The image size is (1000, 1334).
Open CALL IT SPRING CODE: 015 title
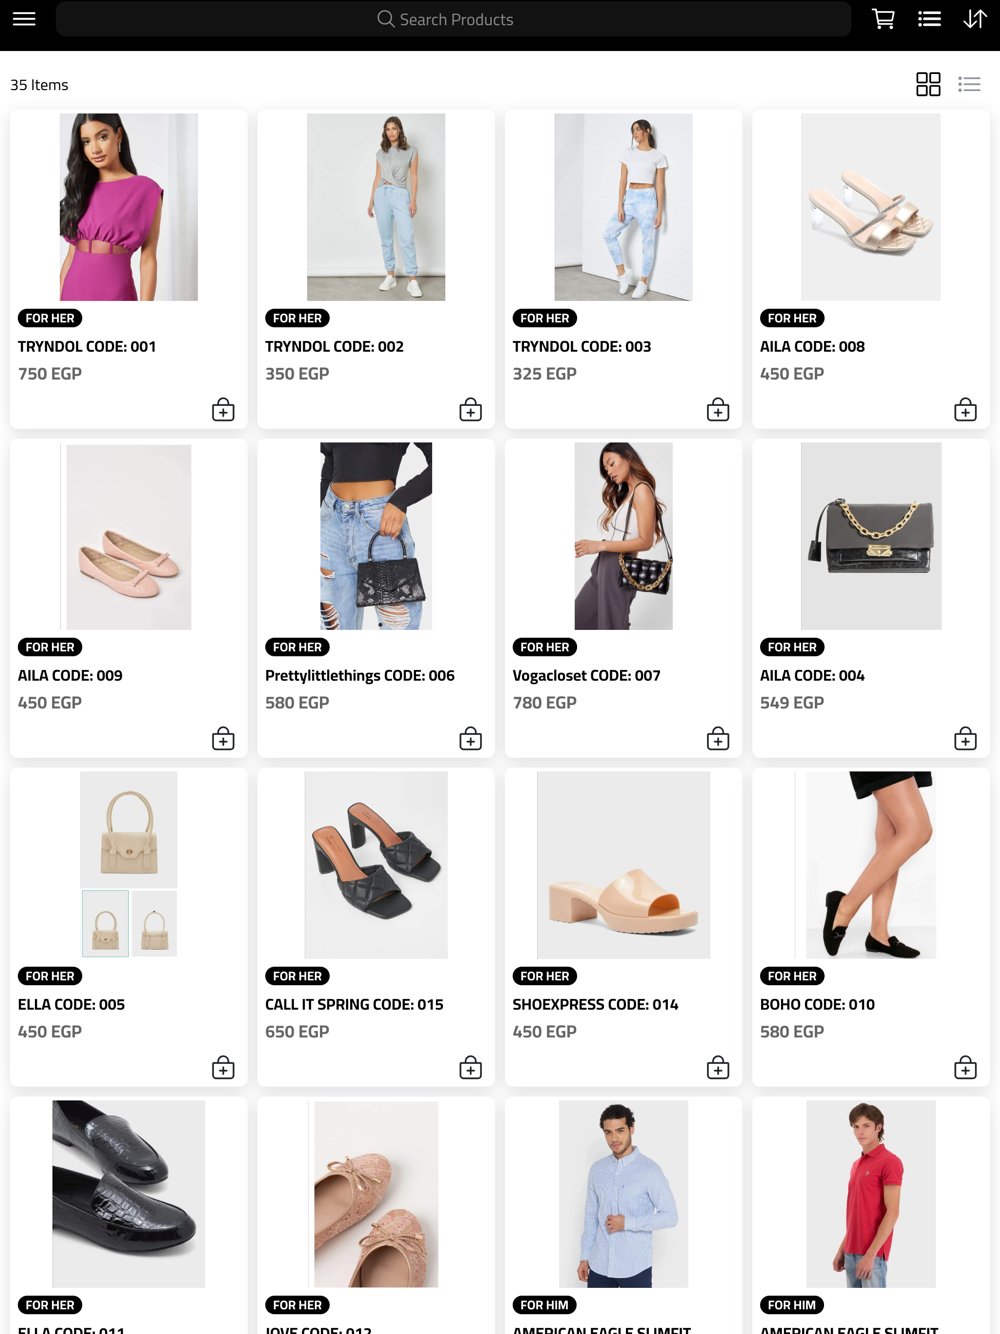354,1004
